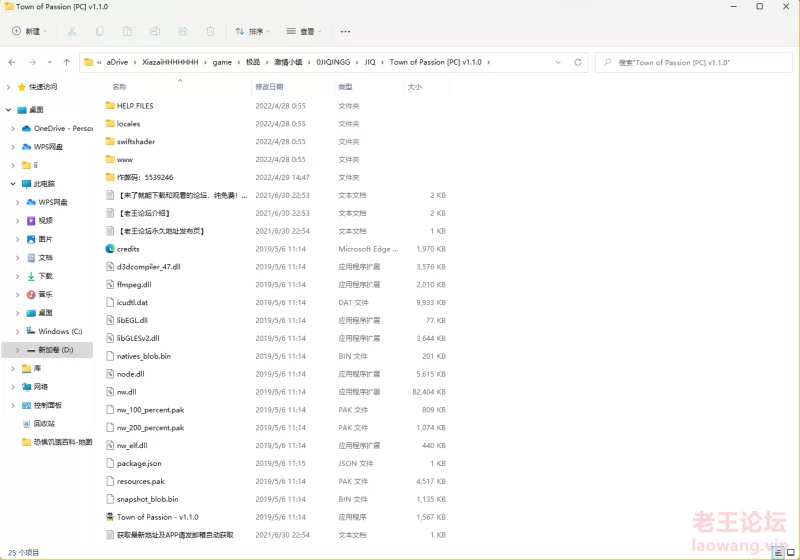Select the node.dll file
This screenshot has height=560, width=800.
tap(130, 374)
